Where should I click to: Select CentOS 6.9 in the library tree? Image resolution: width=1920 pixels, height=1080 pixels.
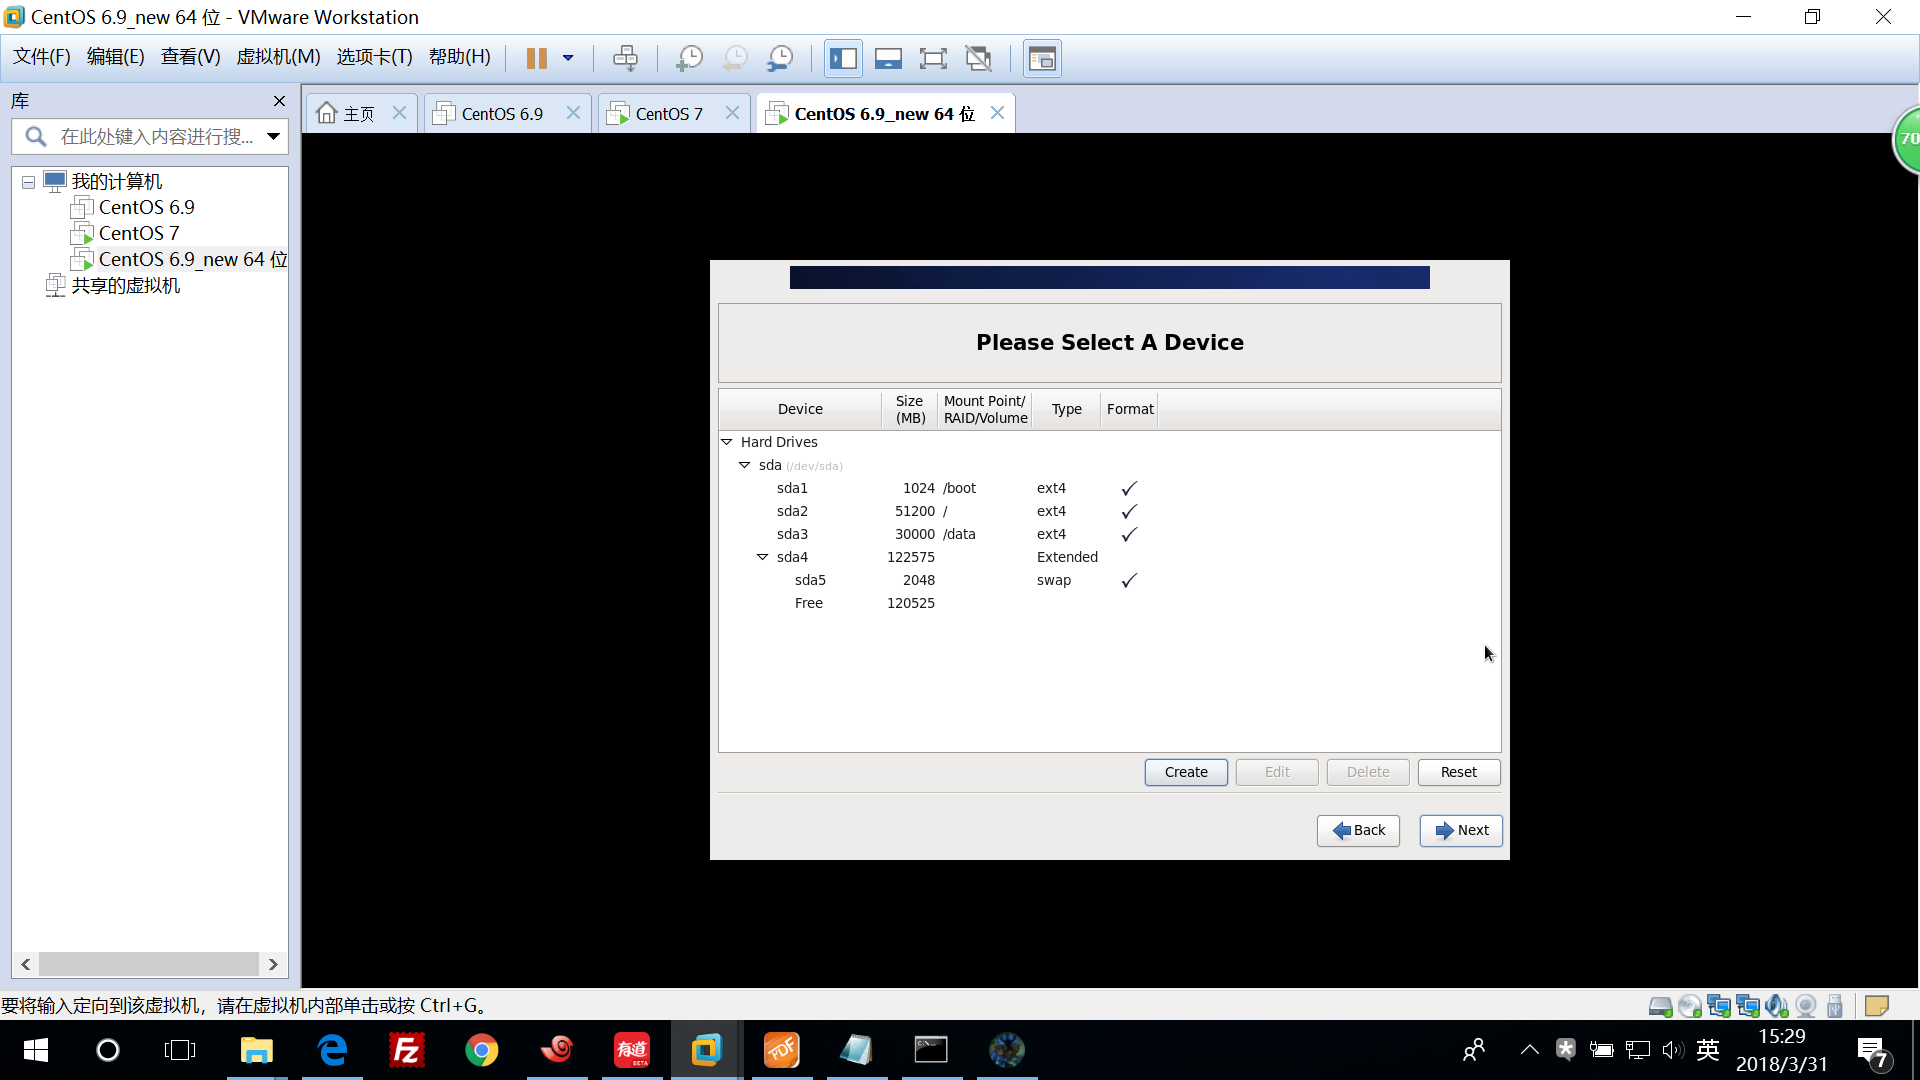point(146,207)
